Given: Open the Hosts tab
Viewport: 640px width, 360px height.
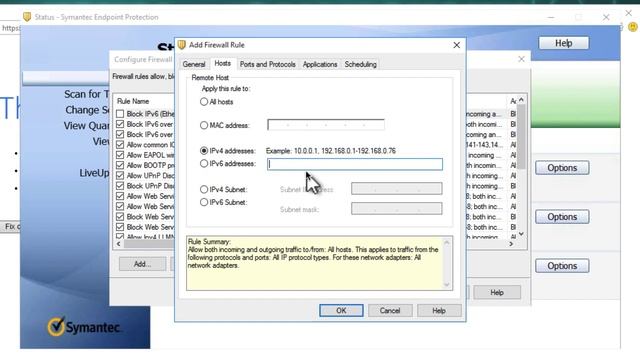Looking at the screenshot, I should (x=222, y=63).
